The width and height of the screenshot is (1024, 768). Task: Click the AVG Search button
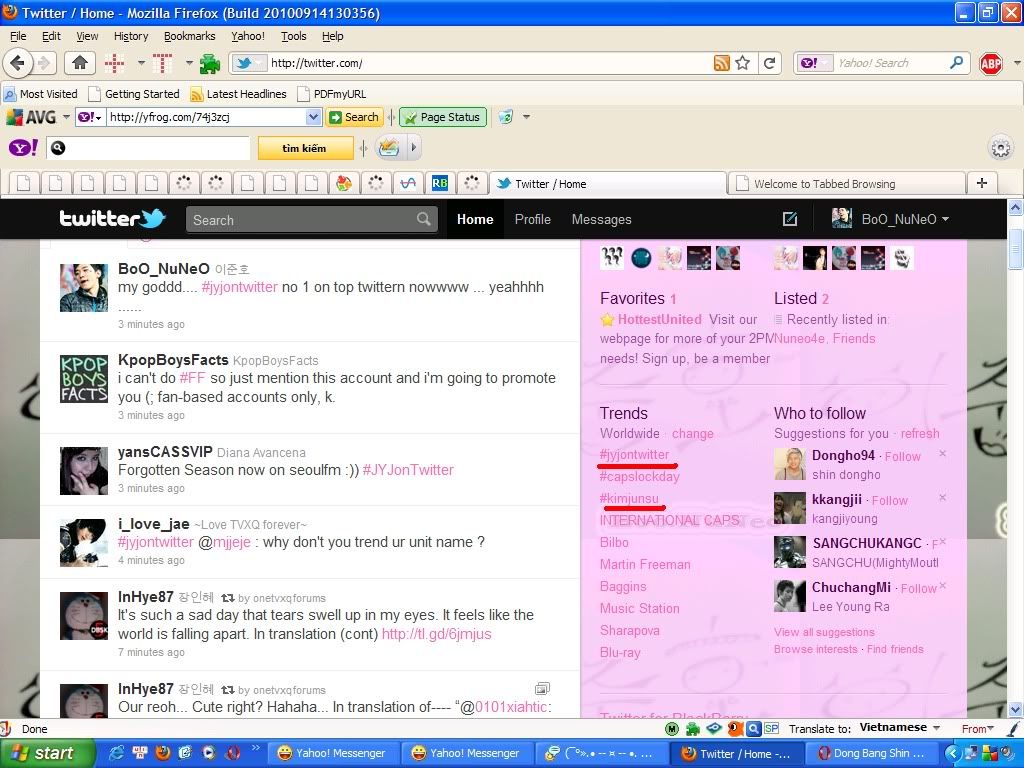point(353,118)
